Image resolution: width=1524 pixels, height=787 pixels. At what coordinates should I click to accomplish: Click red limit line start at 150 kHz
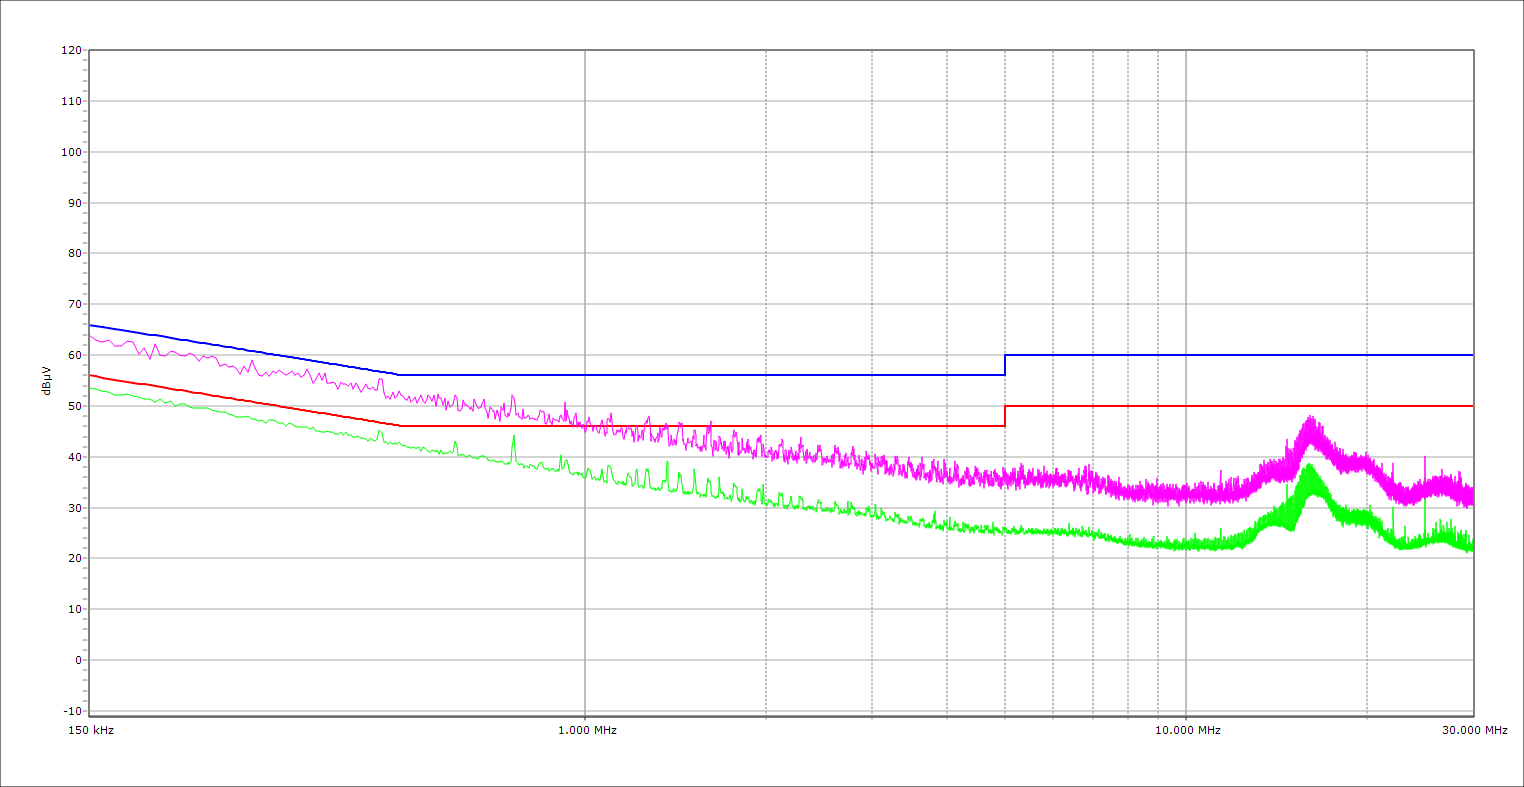click(x=91, y=375)
